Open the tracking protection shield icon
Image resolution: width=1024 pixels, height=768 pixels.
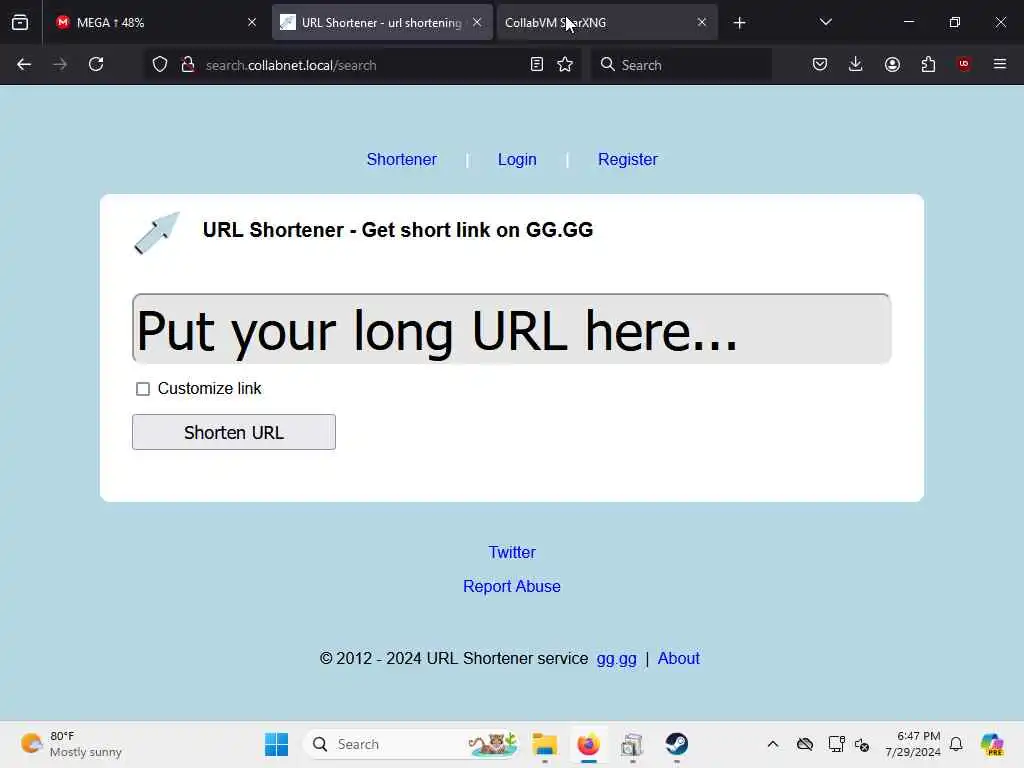[x=160, y=65]
